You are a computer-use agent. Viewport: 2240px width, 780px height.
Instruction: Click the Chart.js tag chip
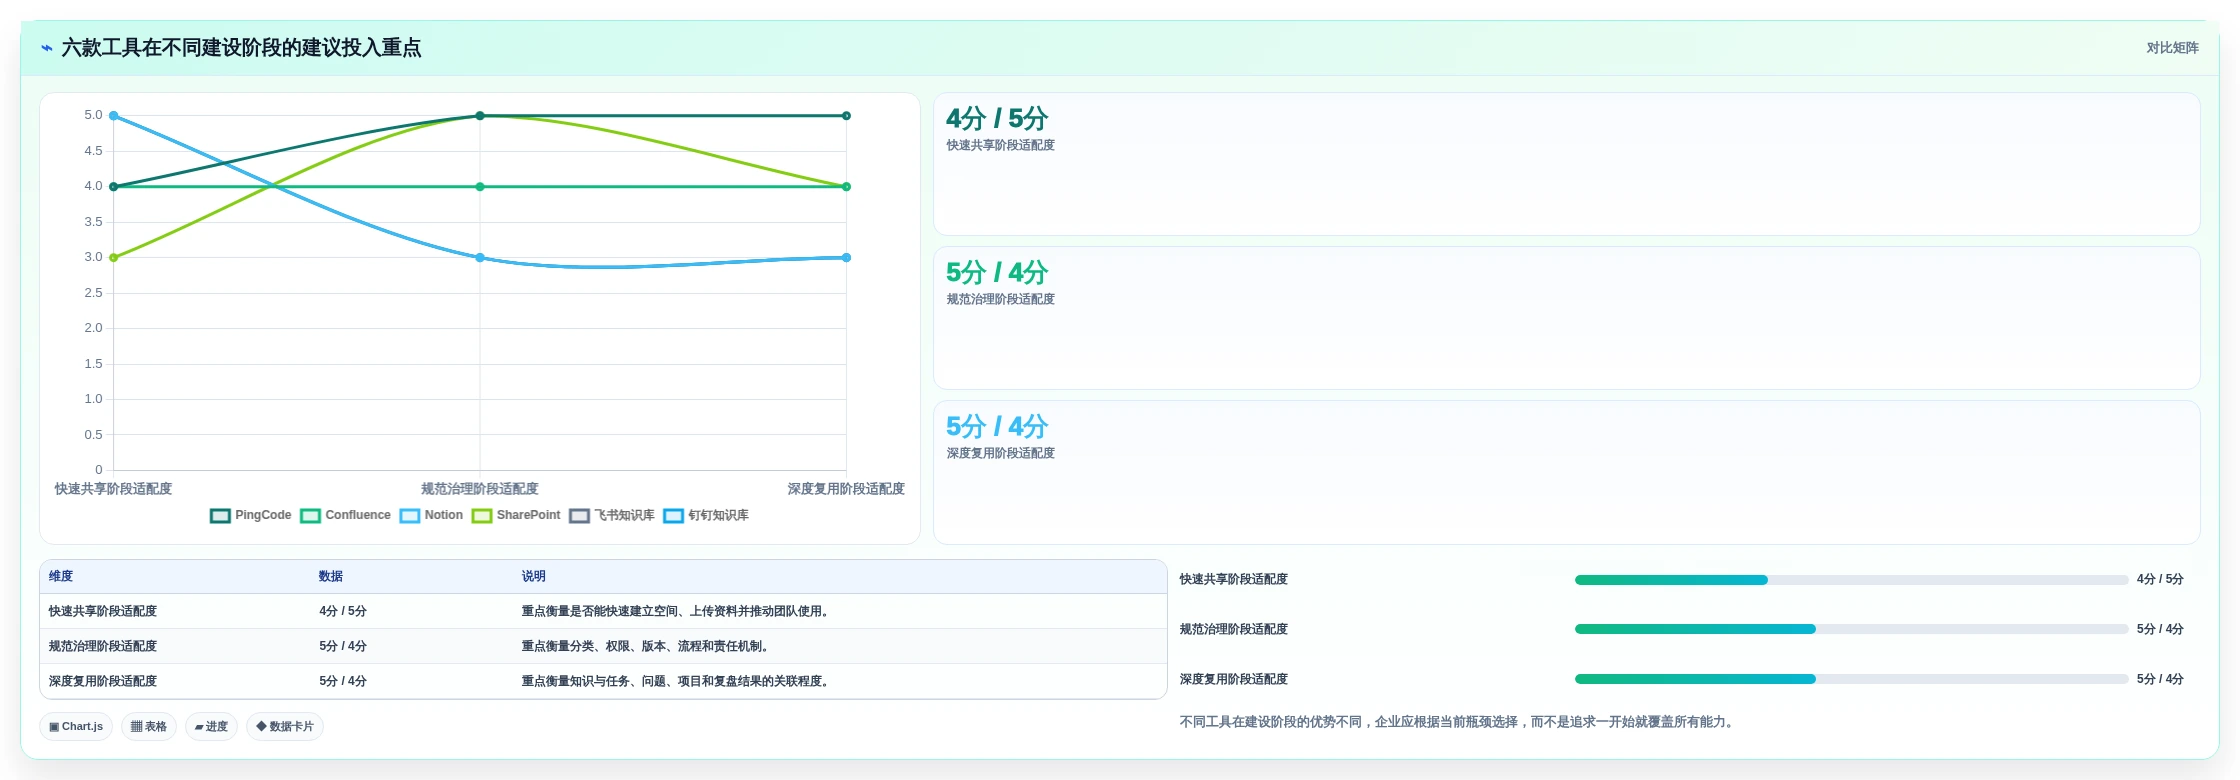[76, 727]
